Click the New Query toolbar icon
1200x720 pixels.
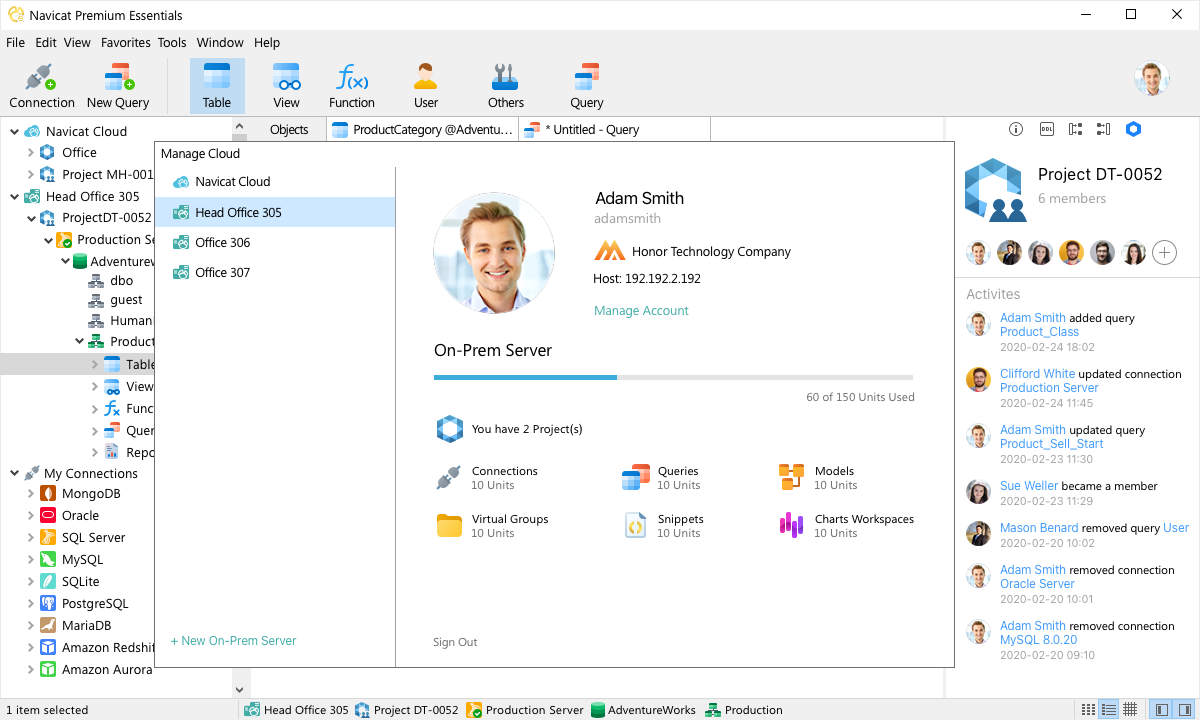point(118,86)
